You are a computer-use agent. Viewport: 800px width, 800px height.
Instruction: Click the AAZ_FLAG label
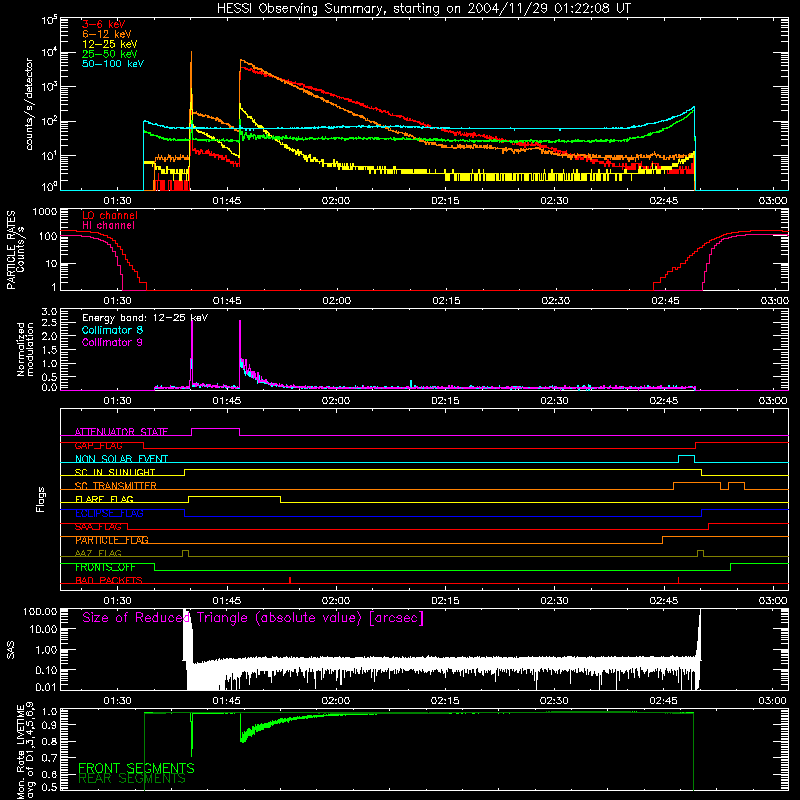click(98, 554)
